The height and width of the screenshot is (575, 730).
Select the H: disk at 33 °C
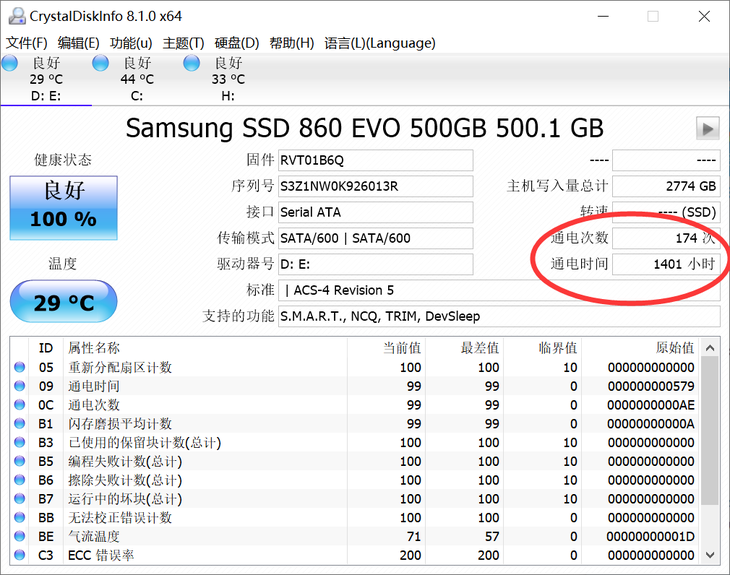coord(228,79)
